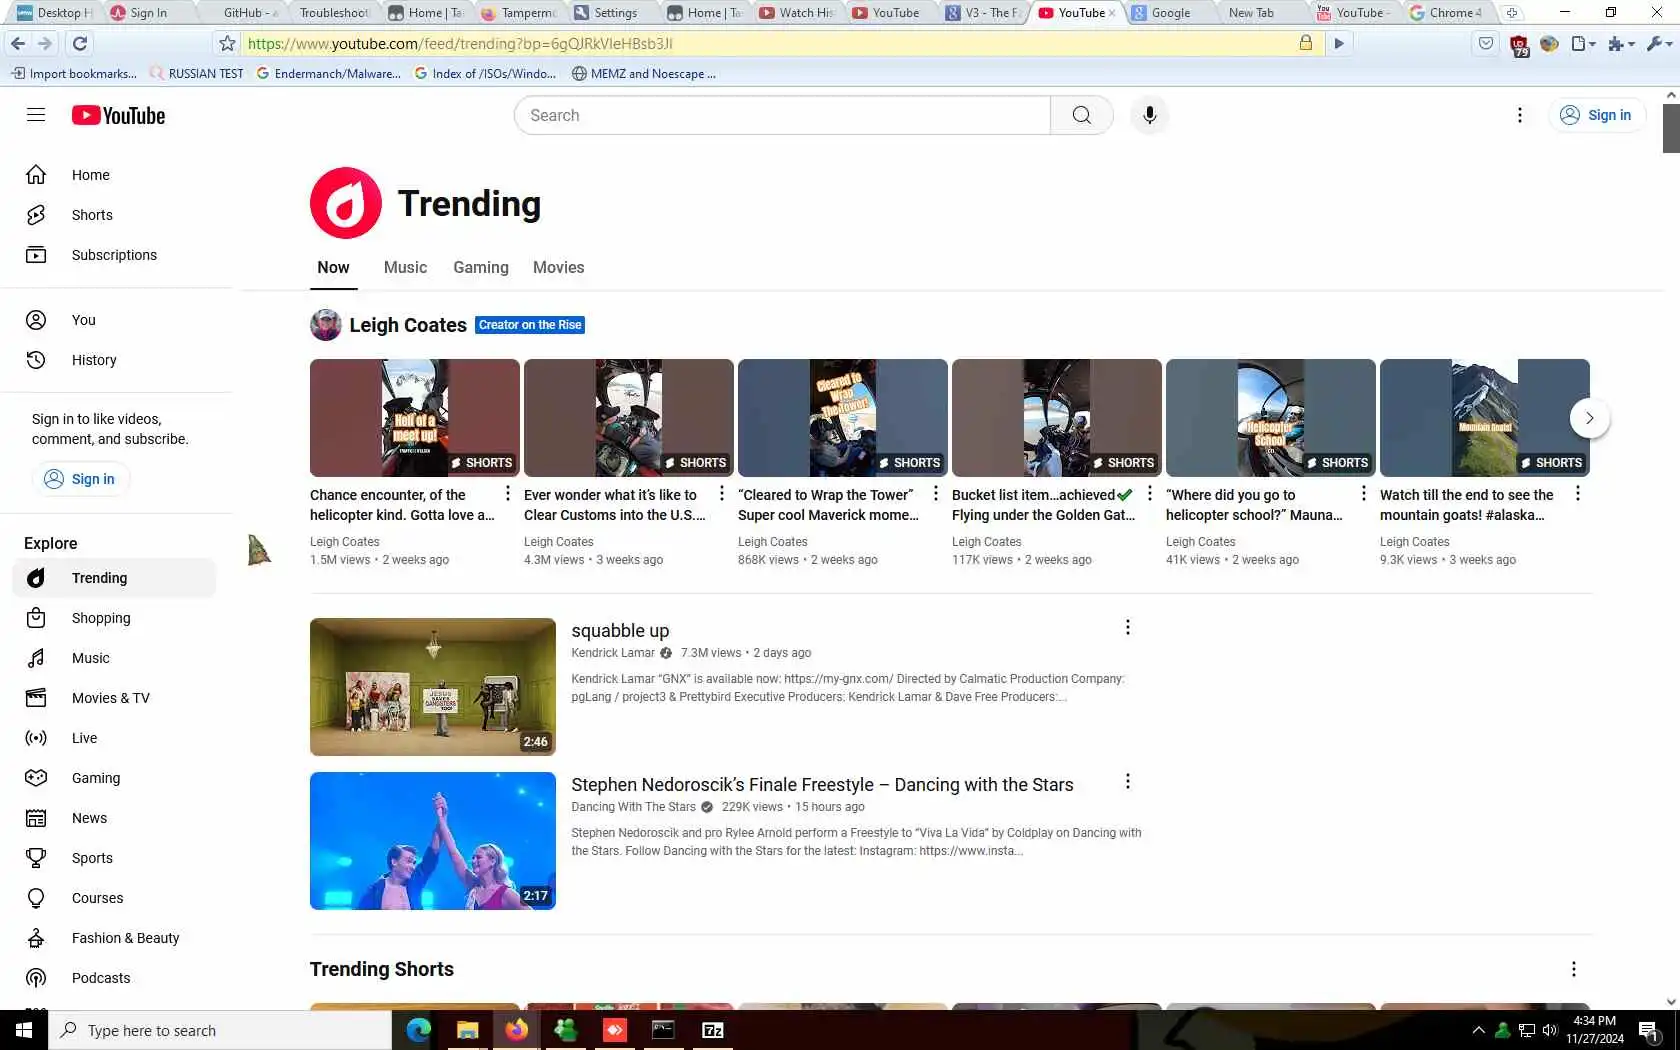Screen dimensions: 1680x1050
Task: Open Fashion & Beauty in sidebar
Action: [x=116, y=938]
